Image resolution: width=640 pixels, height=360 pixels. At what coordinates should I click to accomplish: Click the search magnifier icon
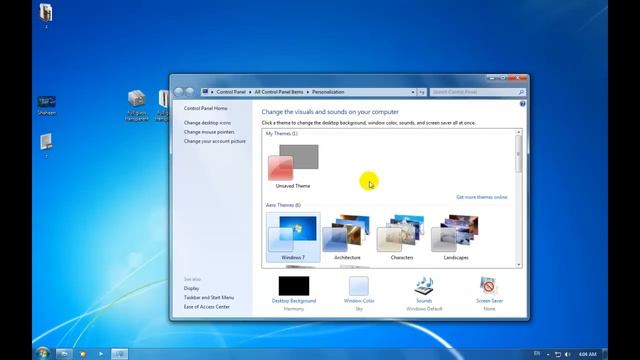pyautogui.click(x=521, y=92)
